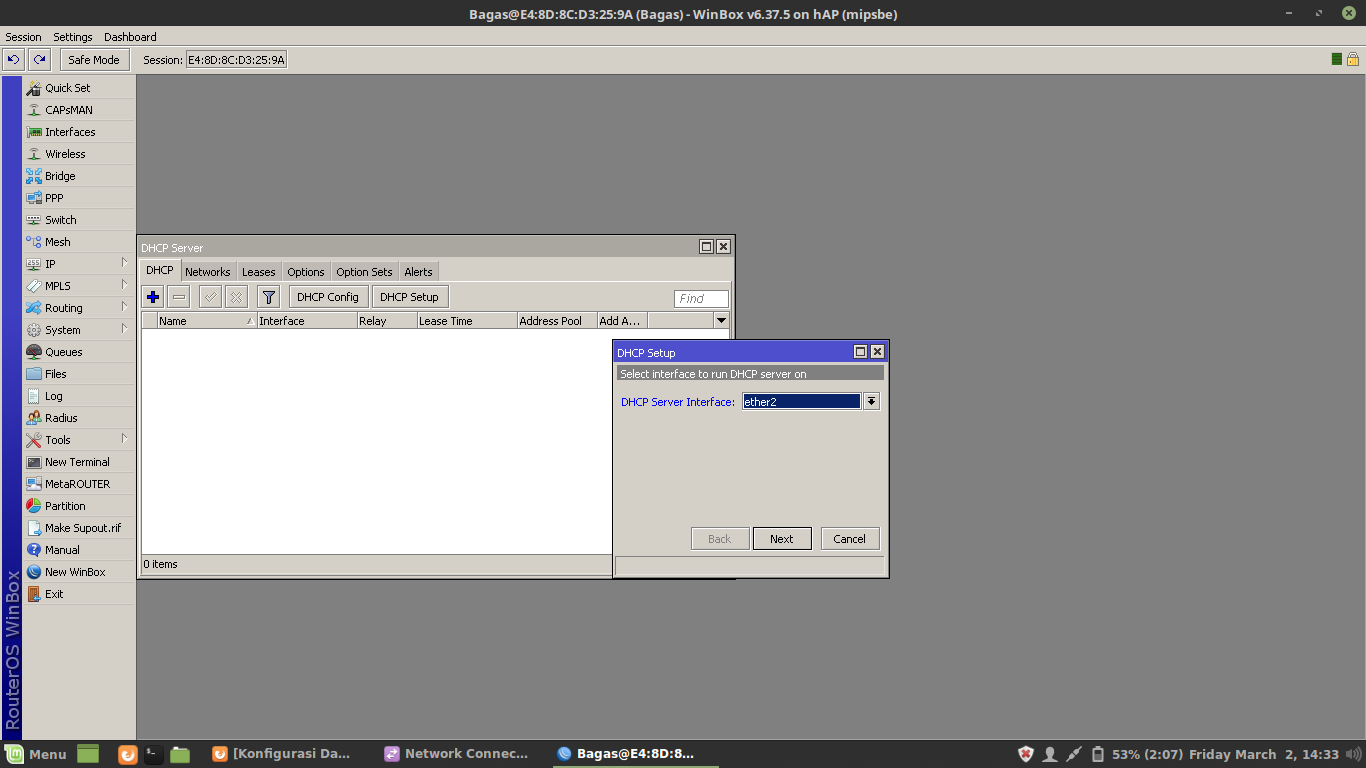Click the ether2 interface field
The image size is (1366, 768).
[x=801, y=401]
